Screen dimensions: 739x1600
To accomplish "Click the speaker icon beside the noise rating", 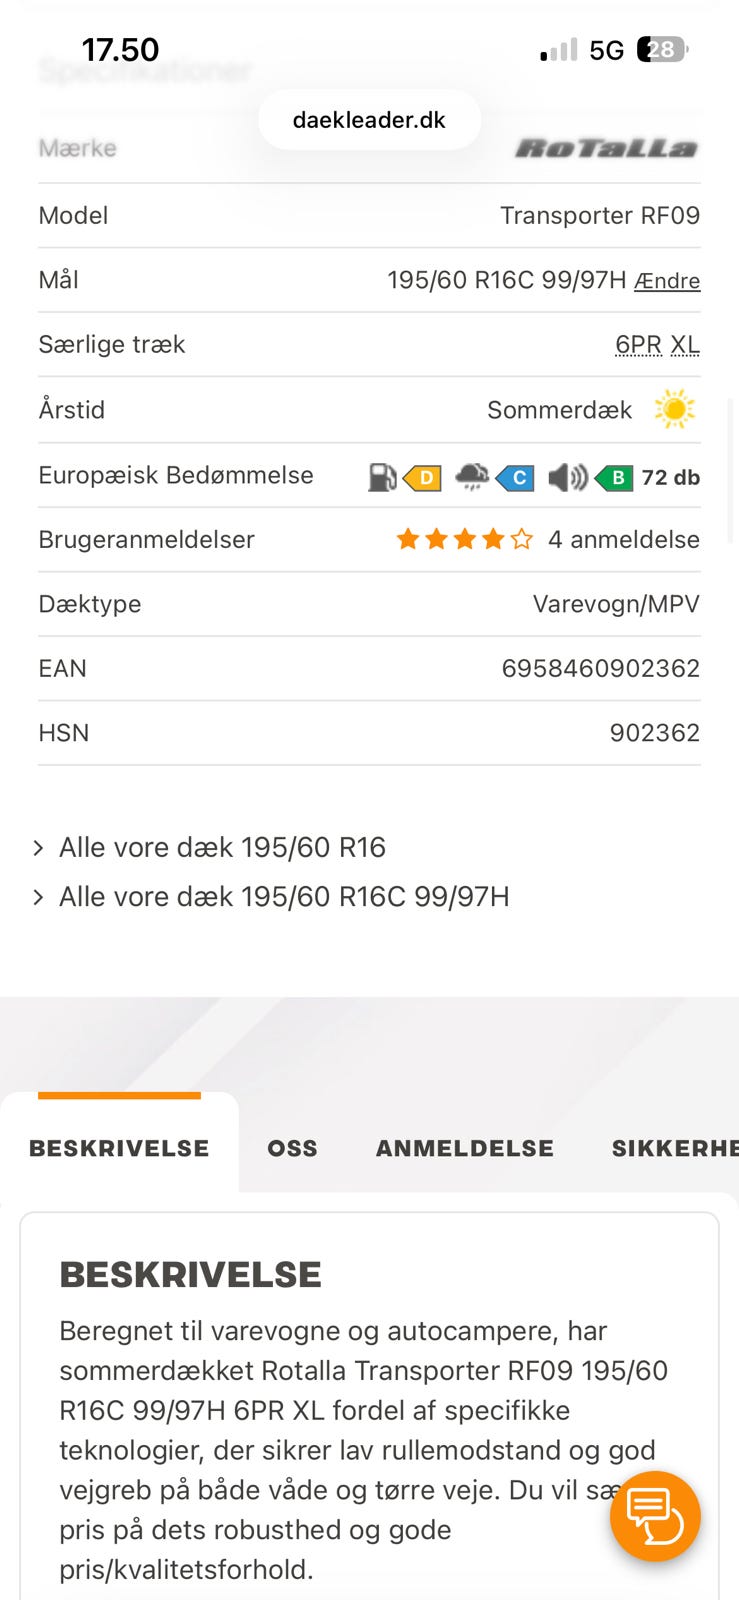I will click(x=567, y=477).
